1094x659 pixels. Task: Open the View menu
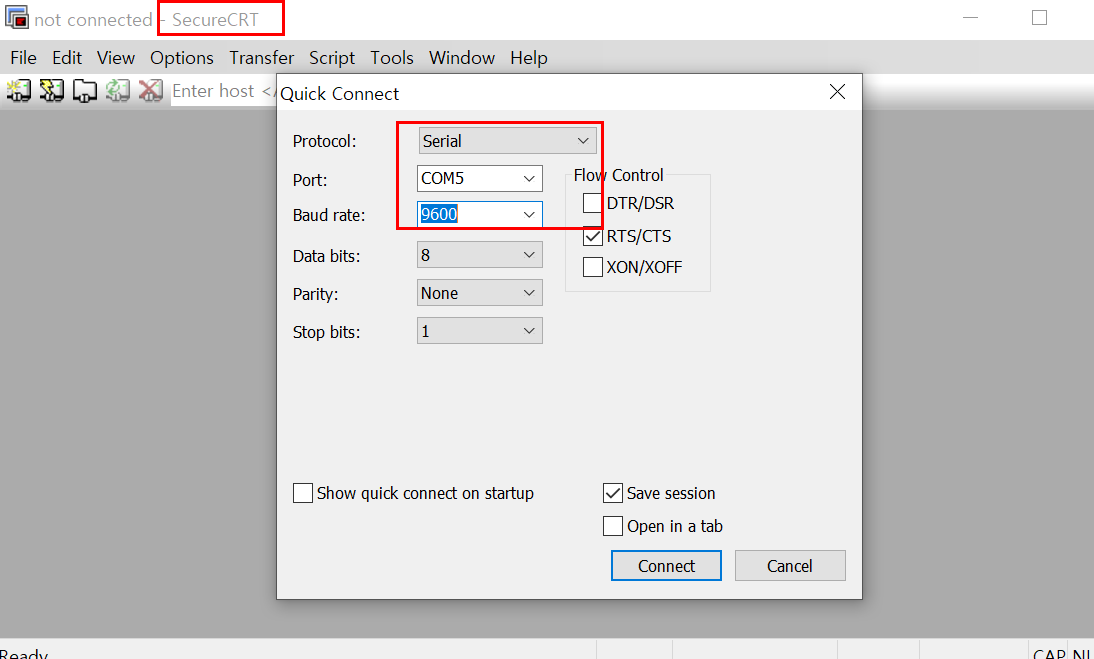coord(115,58)
